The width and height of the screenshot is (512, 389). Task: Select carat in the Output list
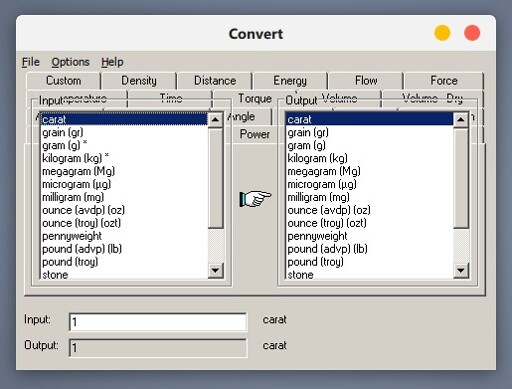pos(370,119)
